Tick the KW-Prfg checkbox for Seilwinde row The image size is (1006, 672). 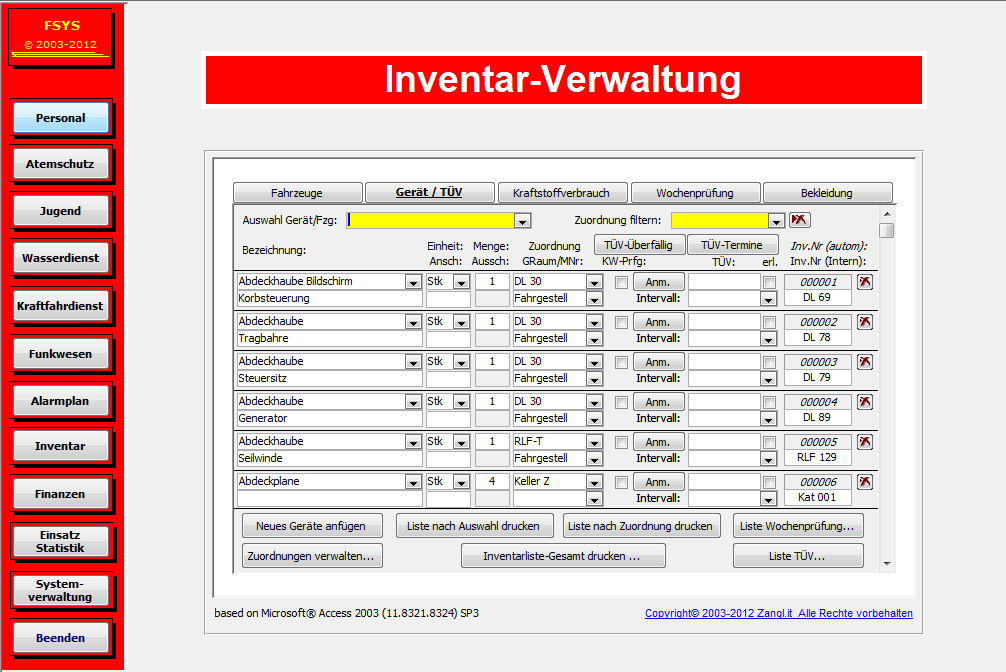coord(621,442)
